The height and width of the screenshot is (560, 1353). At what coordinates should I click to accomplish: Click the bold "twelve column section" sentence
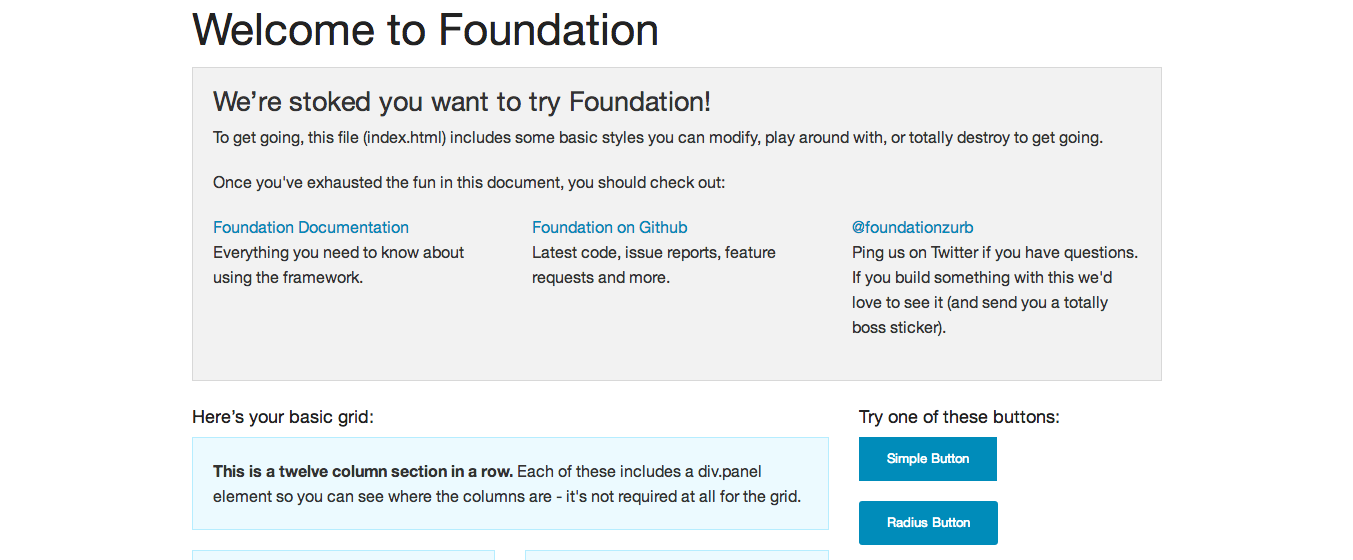click(x=363, y=472)
